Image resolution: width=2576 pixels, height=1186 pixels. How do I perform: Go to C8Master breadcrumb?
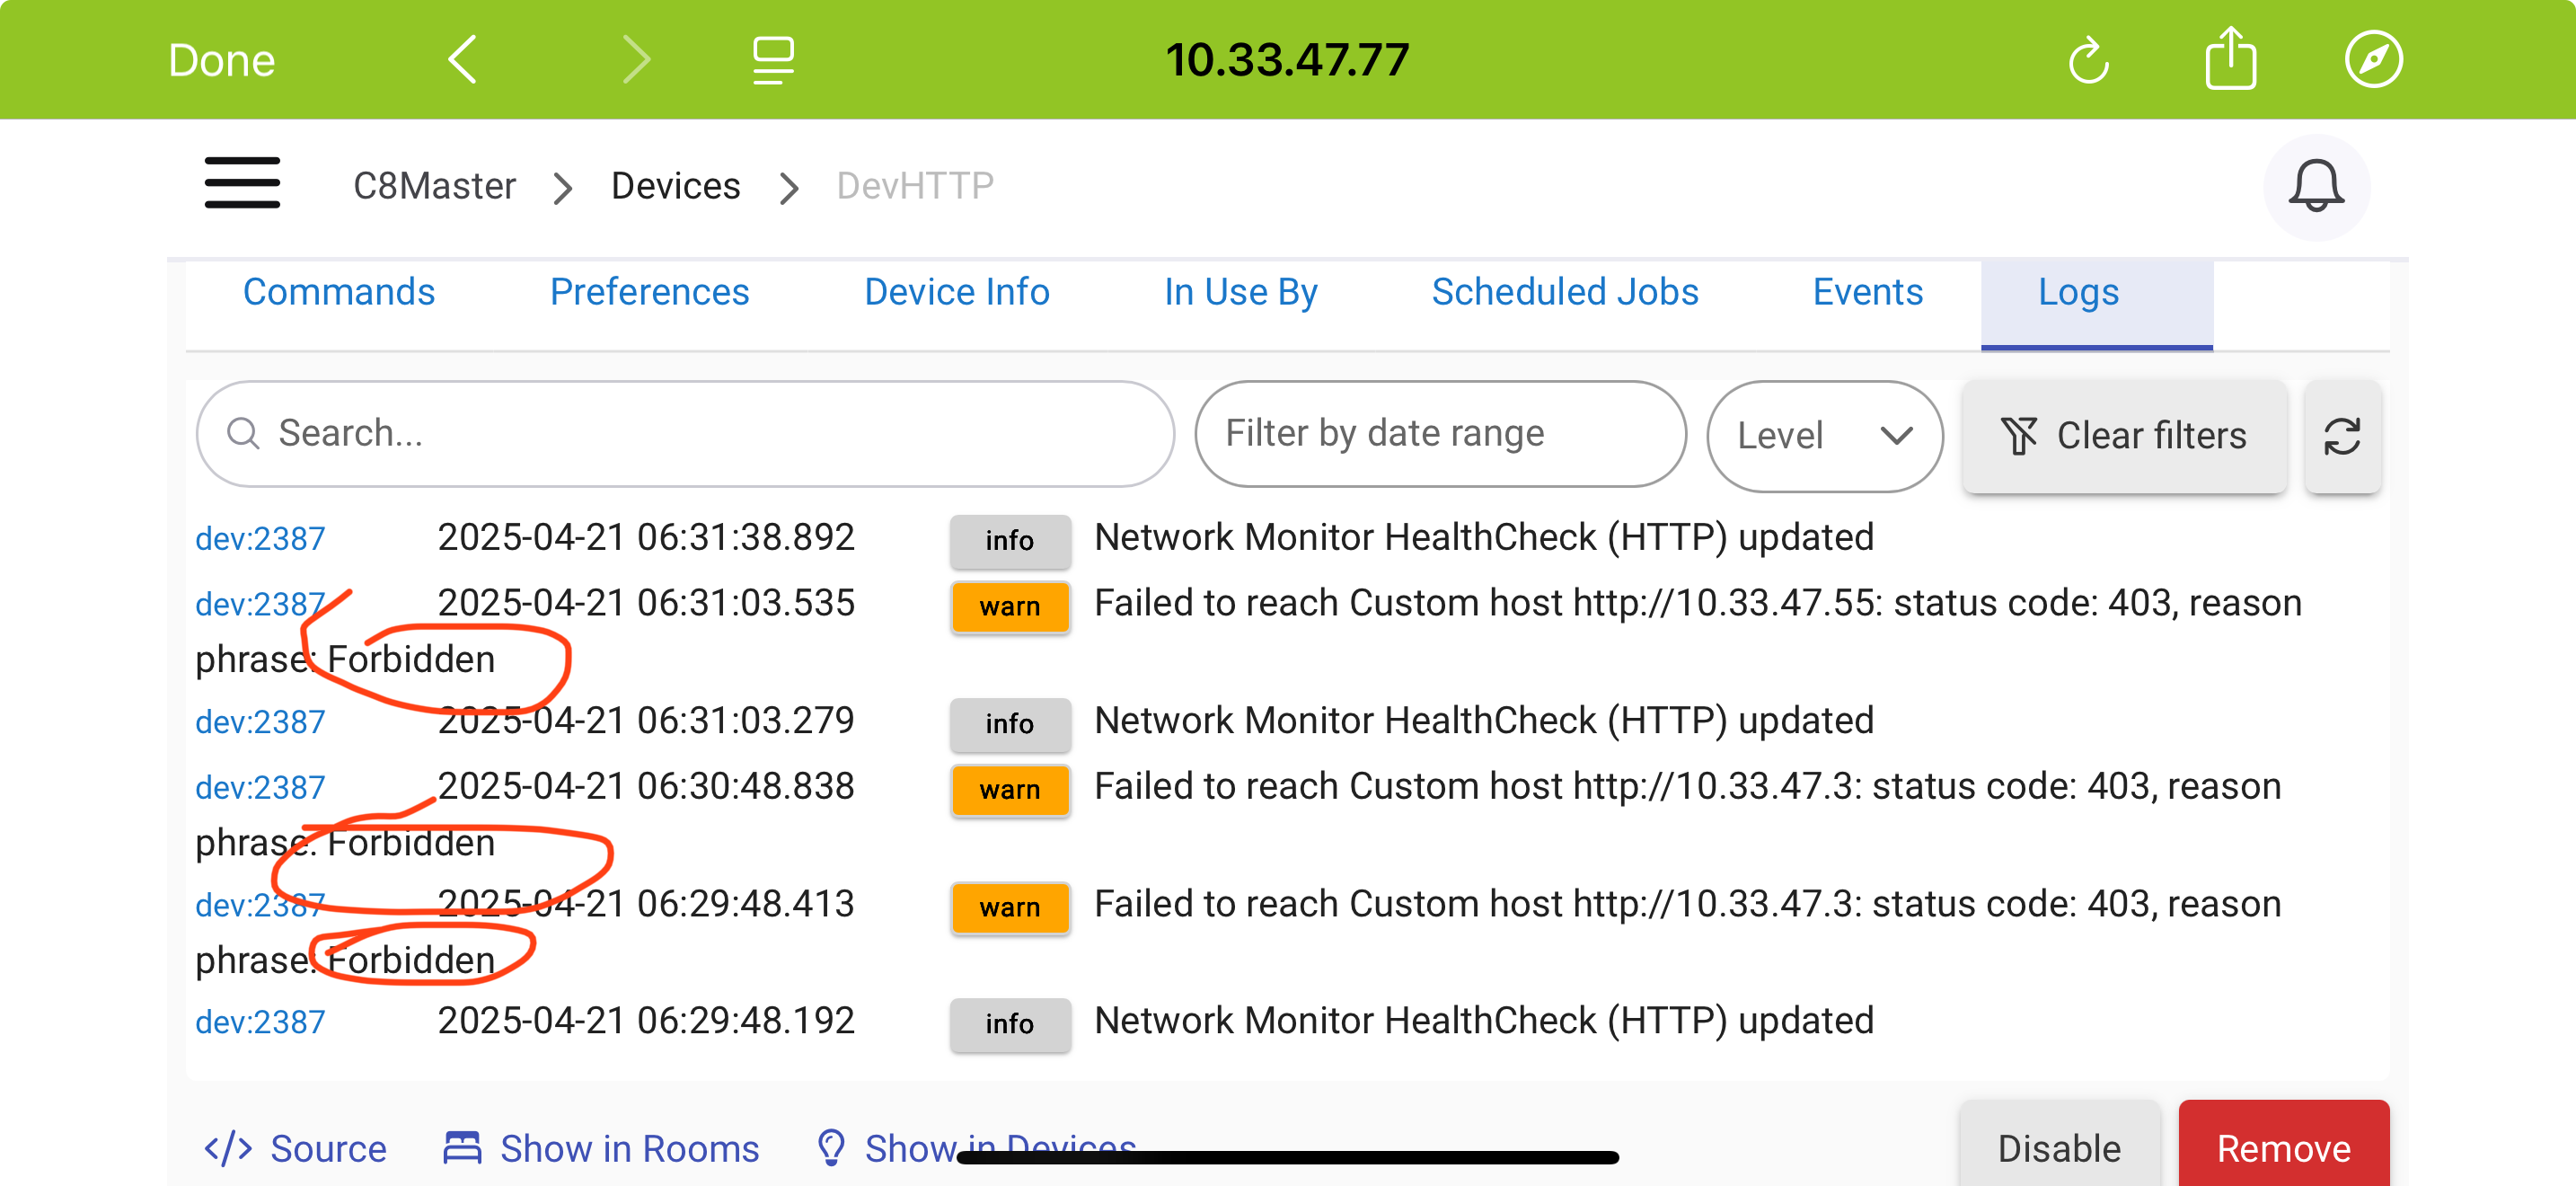pos(434,186)
